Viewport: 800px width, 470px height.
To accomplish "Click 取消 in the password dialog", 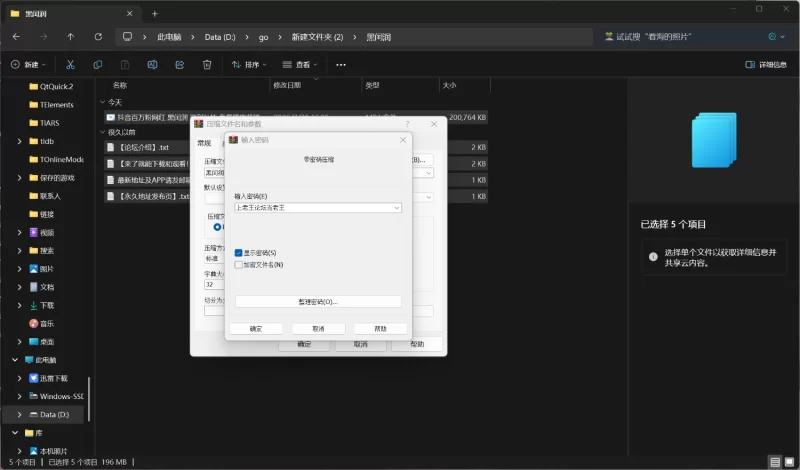I will (318, 329).
